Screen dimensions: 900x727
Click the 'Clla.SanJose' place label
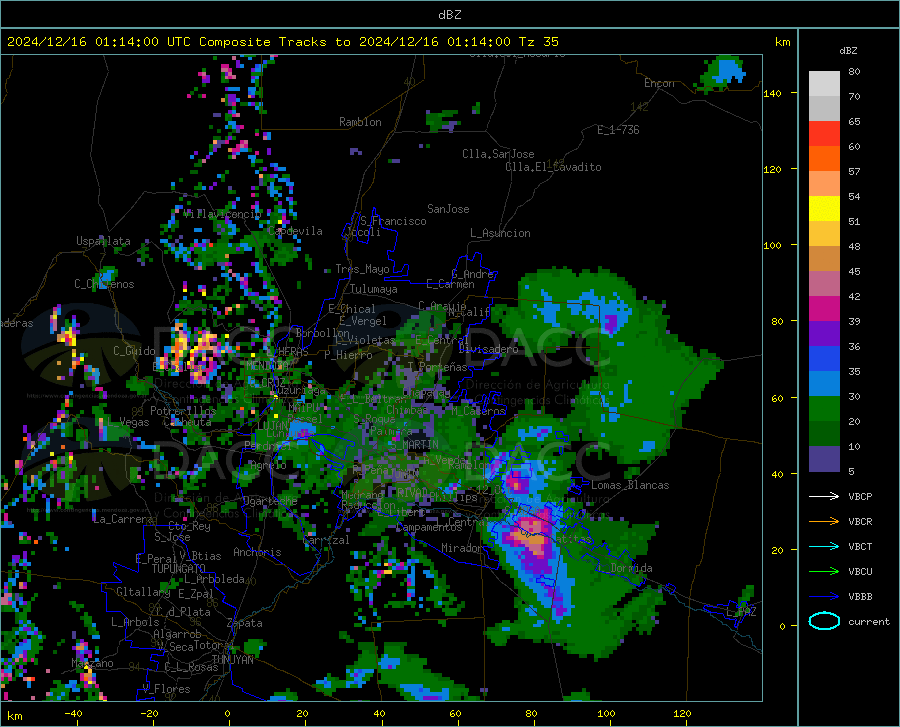click(498, 154)
